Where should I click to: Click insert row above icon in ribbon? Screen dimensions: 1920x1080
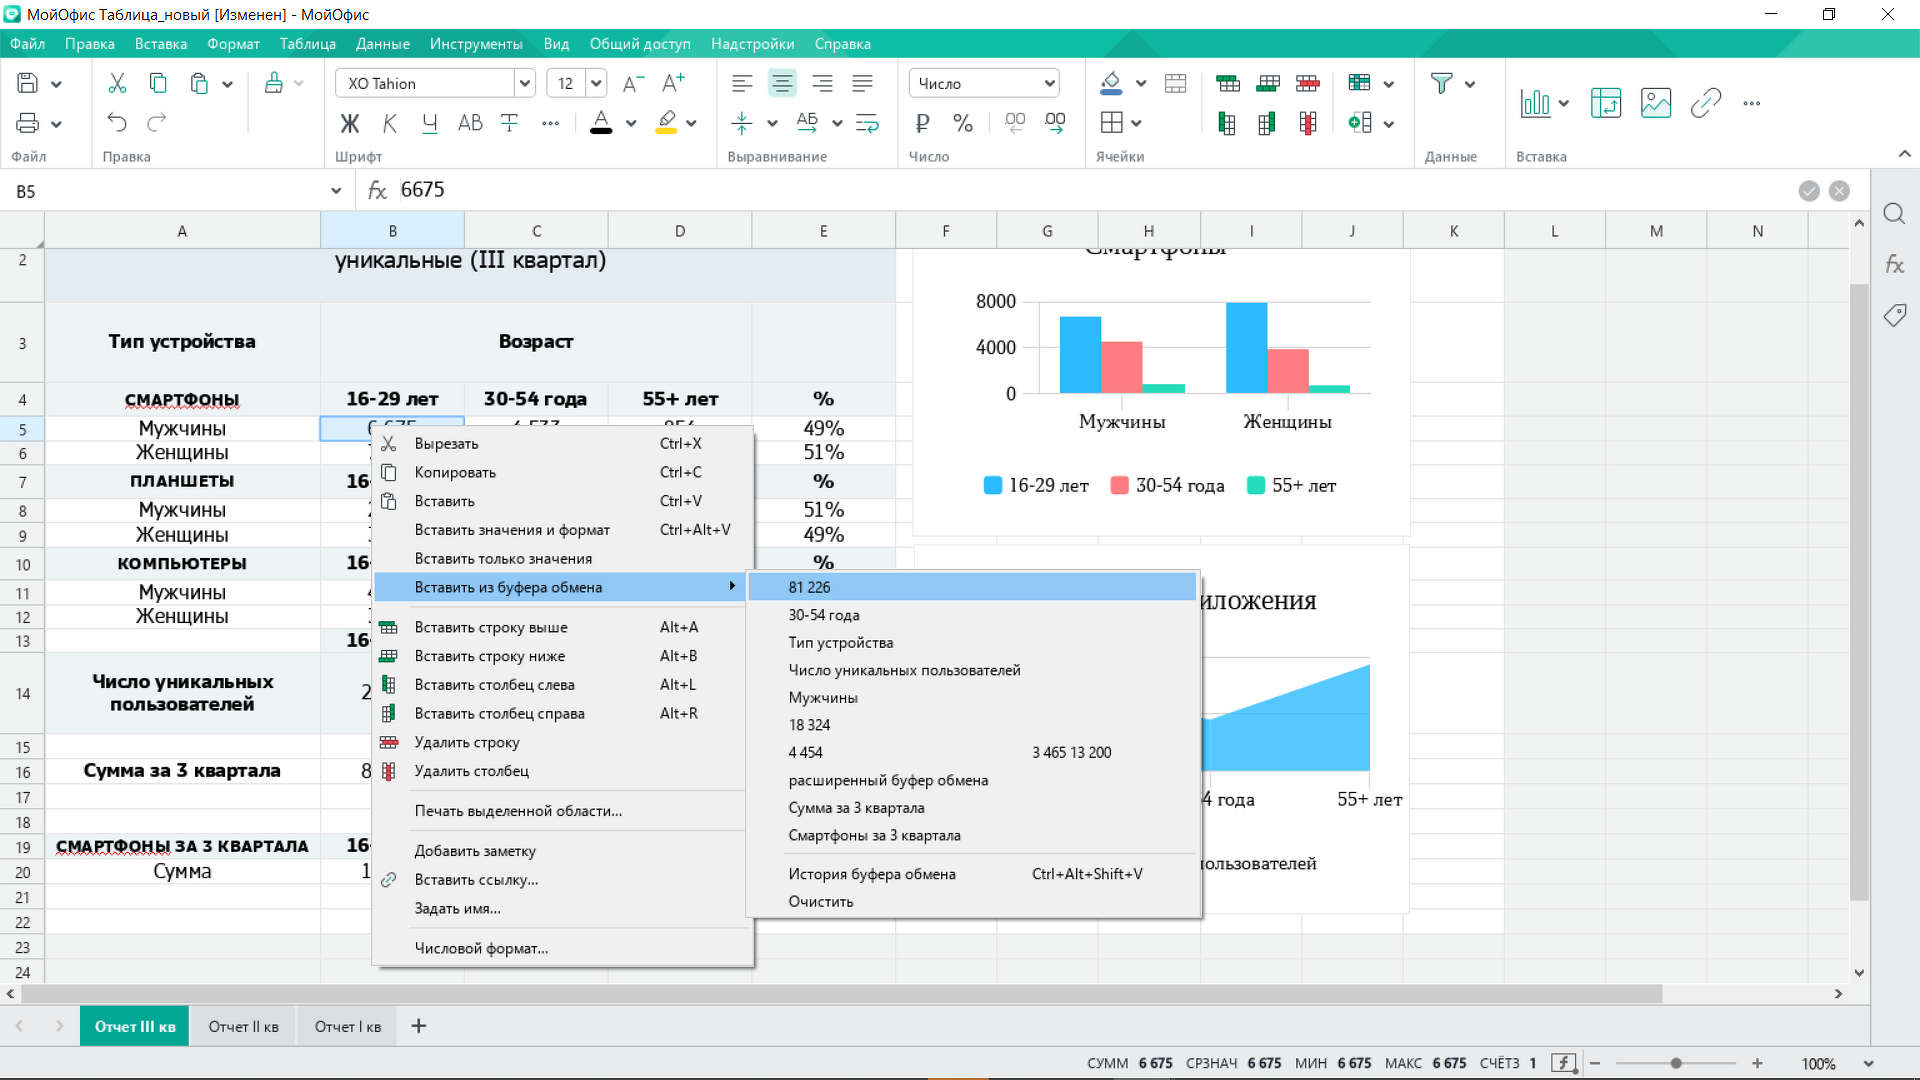1228,84
